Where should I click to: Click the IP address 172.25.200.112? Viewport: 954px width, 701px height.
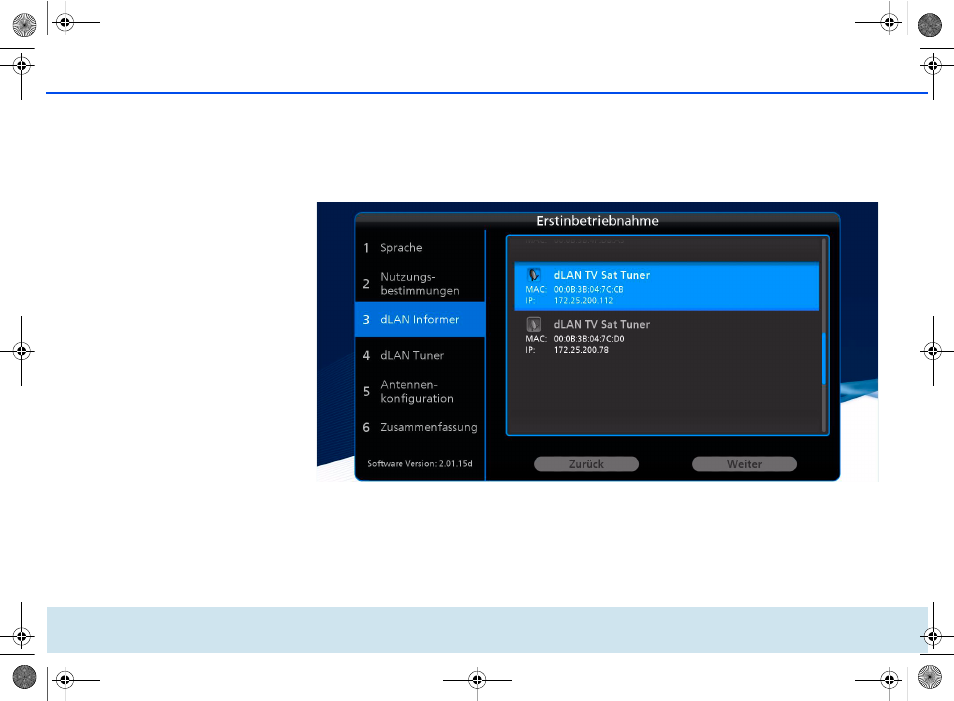[x=583, y=301]
